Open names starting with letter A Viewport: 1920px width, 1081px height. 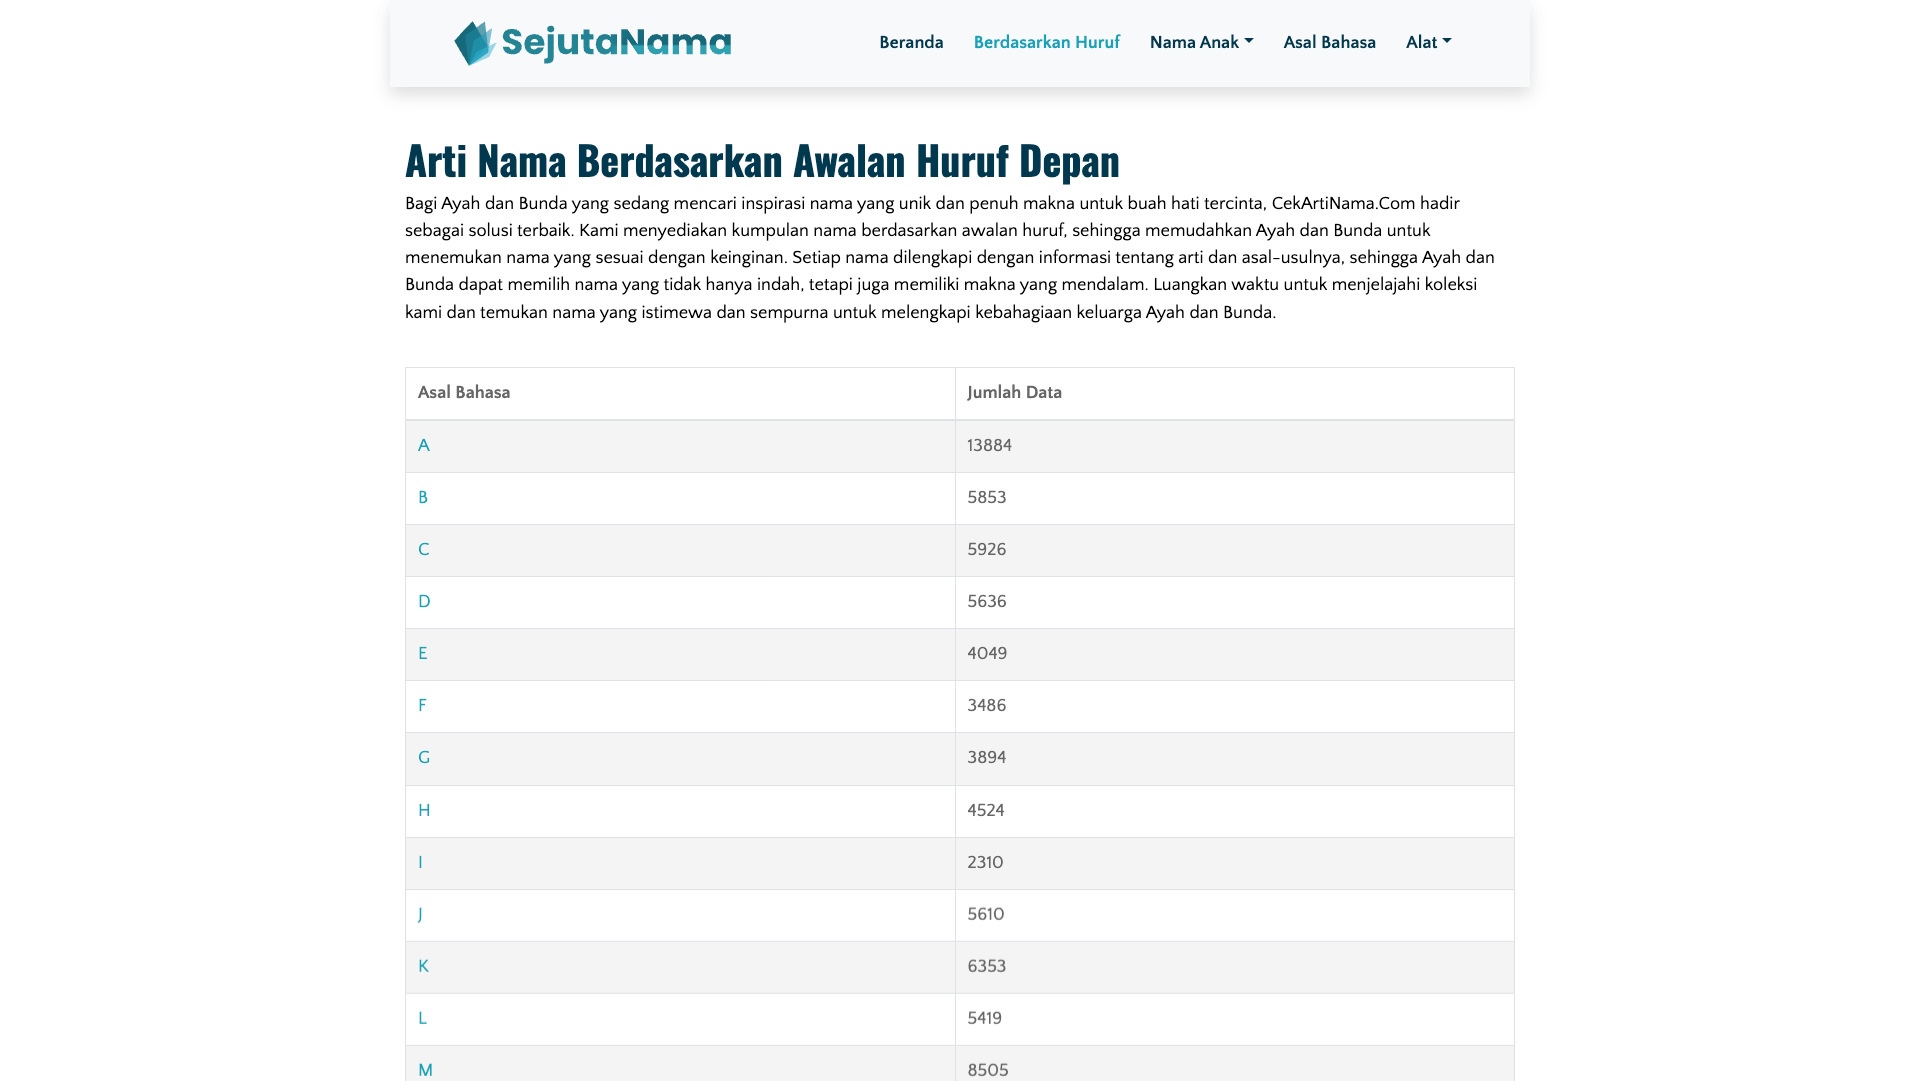424,445
